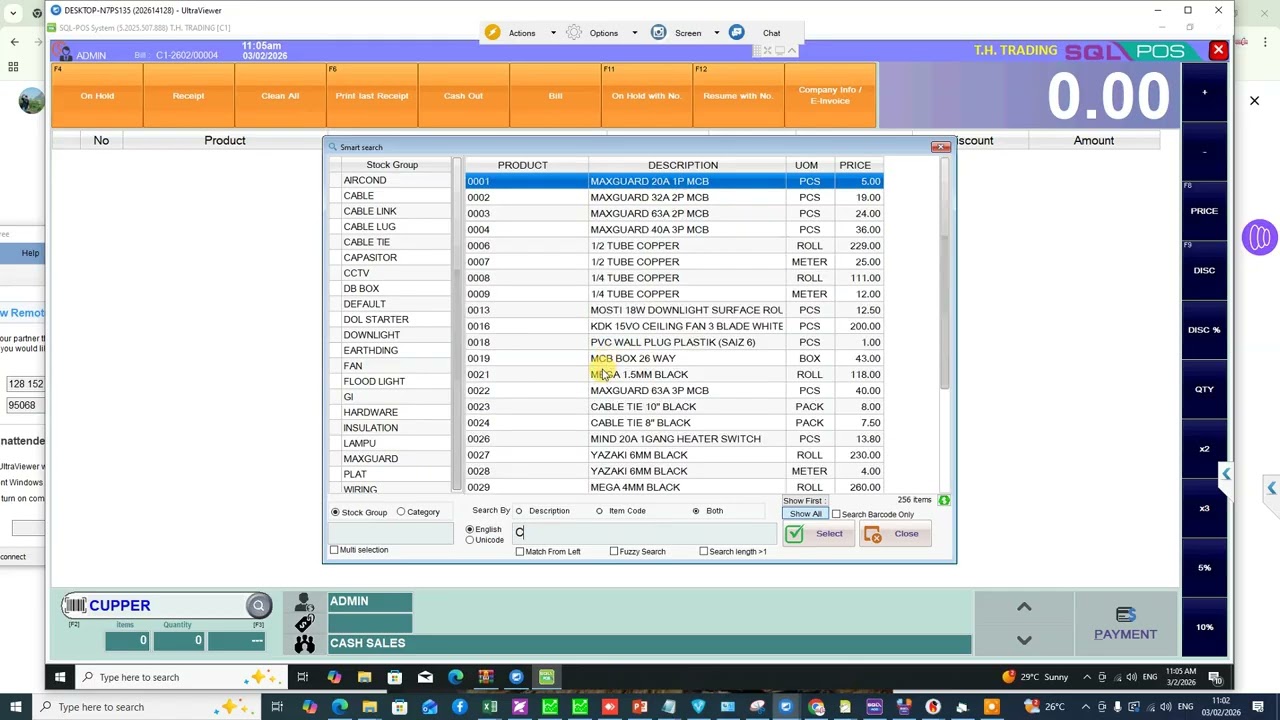Open UltraViewer Options dropdown

(x=604, y=33)
